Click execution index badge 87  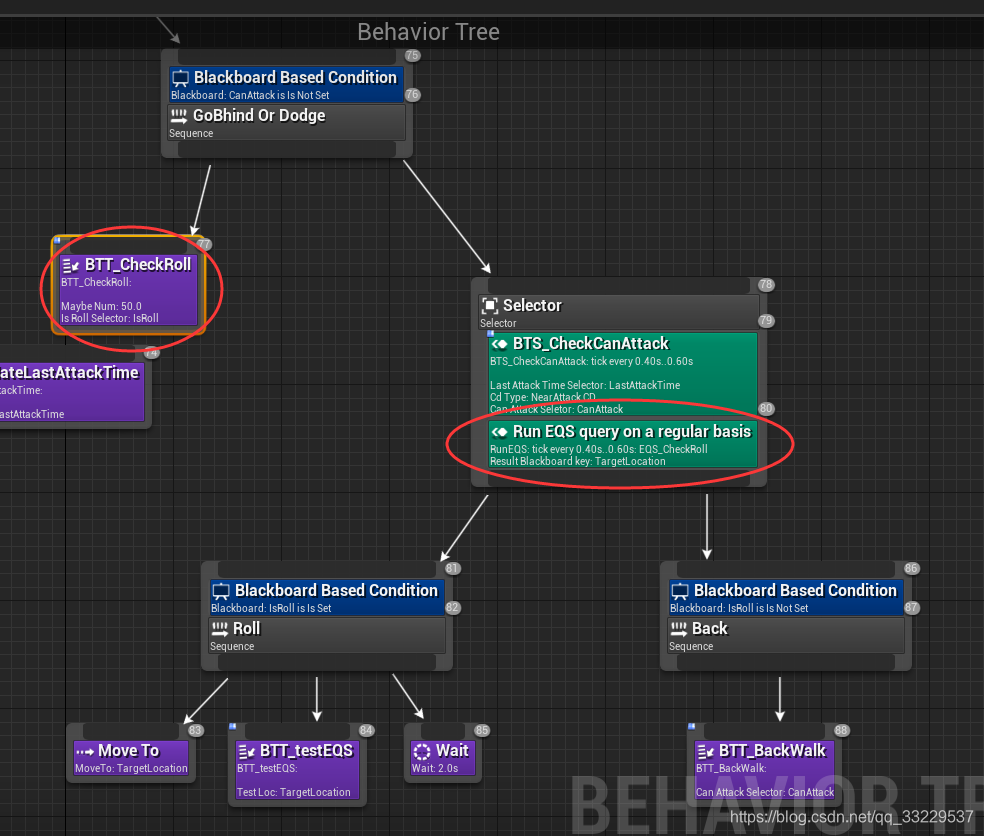click(x=911, y=608)
